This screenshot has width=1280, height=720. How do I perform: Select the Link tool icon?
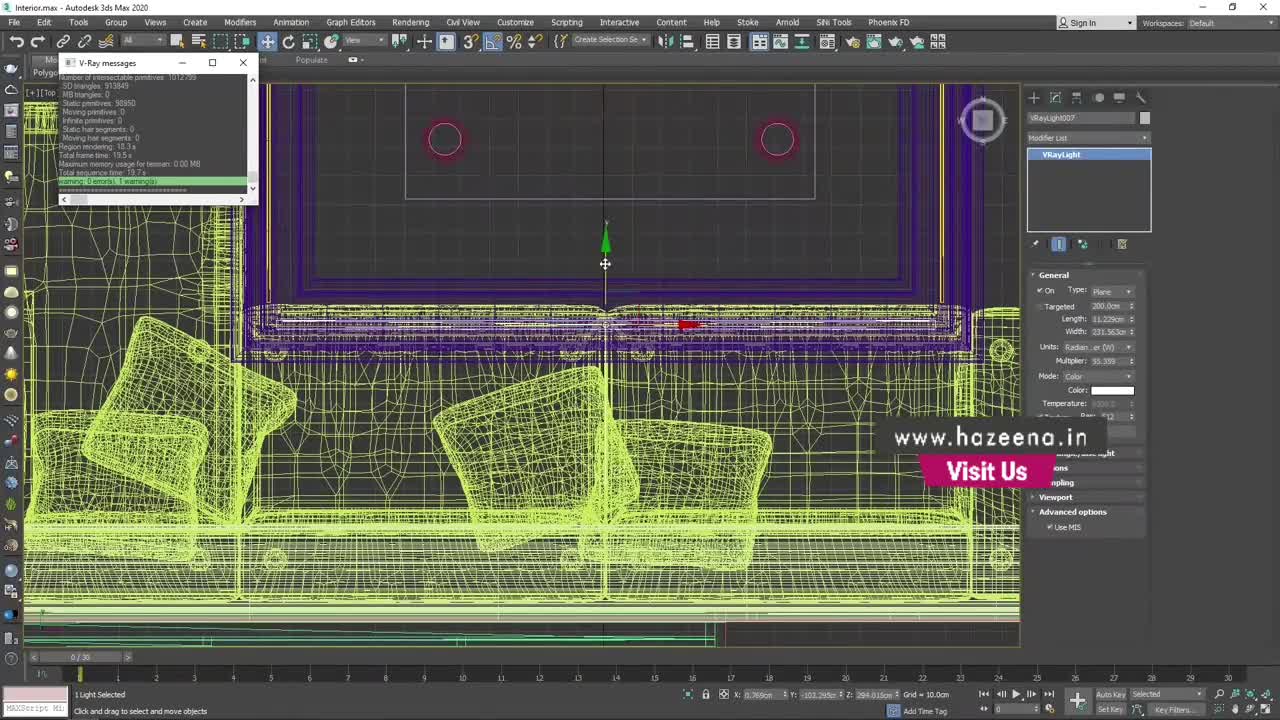point(63,41)
